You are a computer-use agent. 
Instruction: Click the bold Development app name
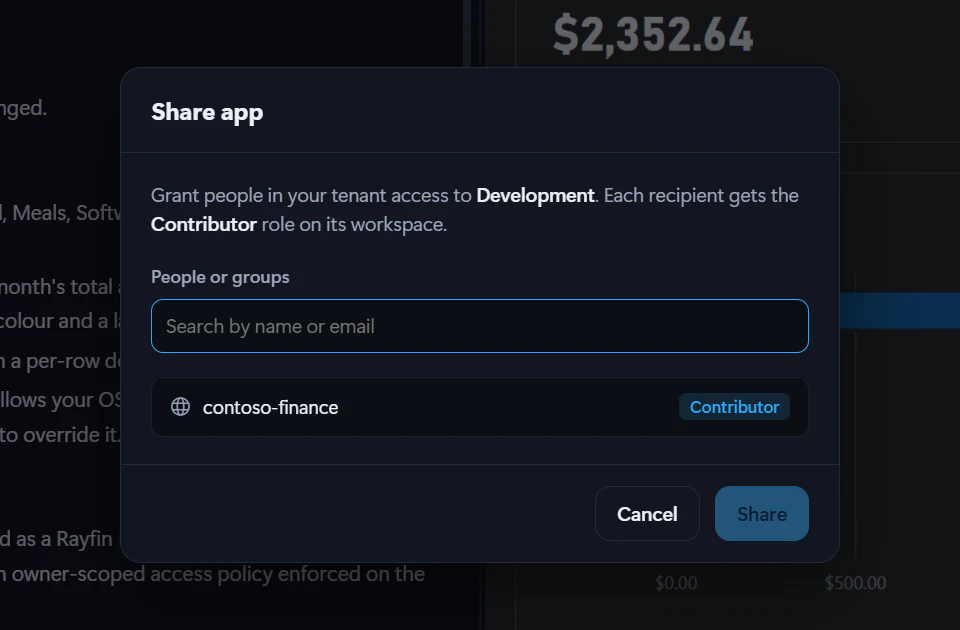(535, 195)
